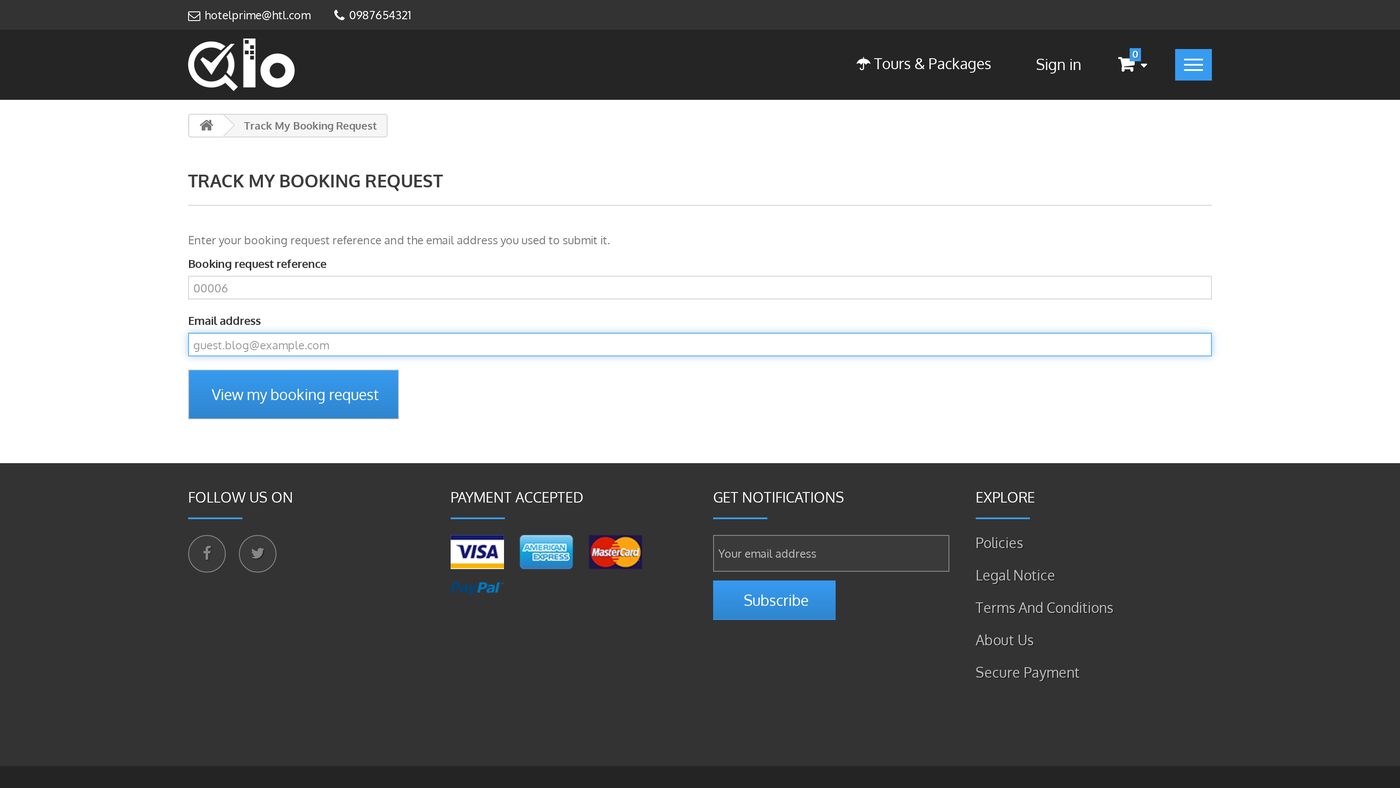Focus the Booking request reference field
The height and width of the screenshot is (788, 1400).
tap(700, 288)
